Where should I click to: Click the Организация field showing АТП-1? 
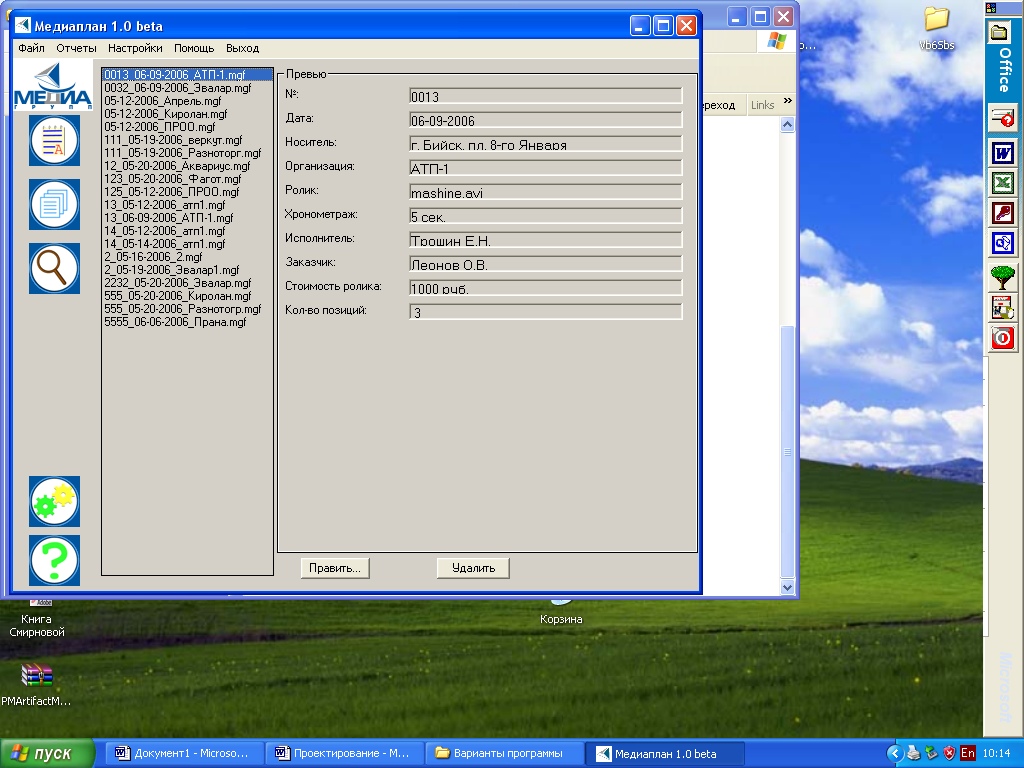click(545, 168)
